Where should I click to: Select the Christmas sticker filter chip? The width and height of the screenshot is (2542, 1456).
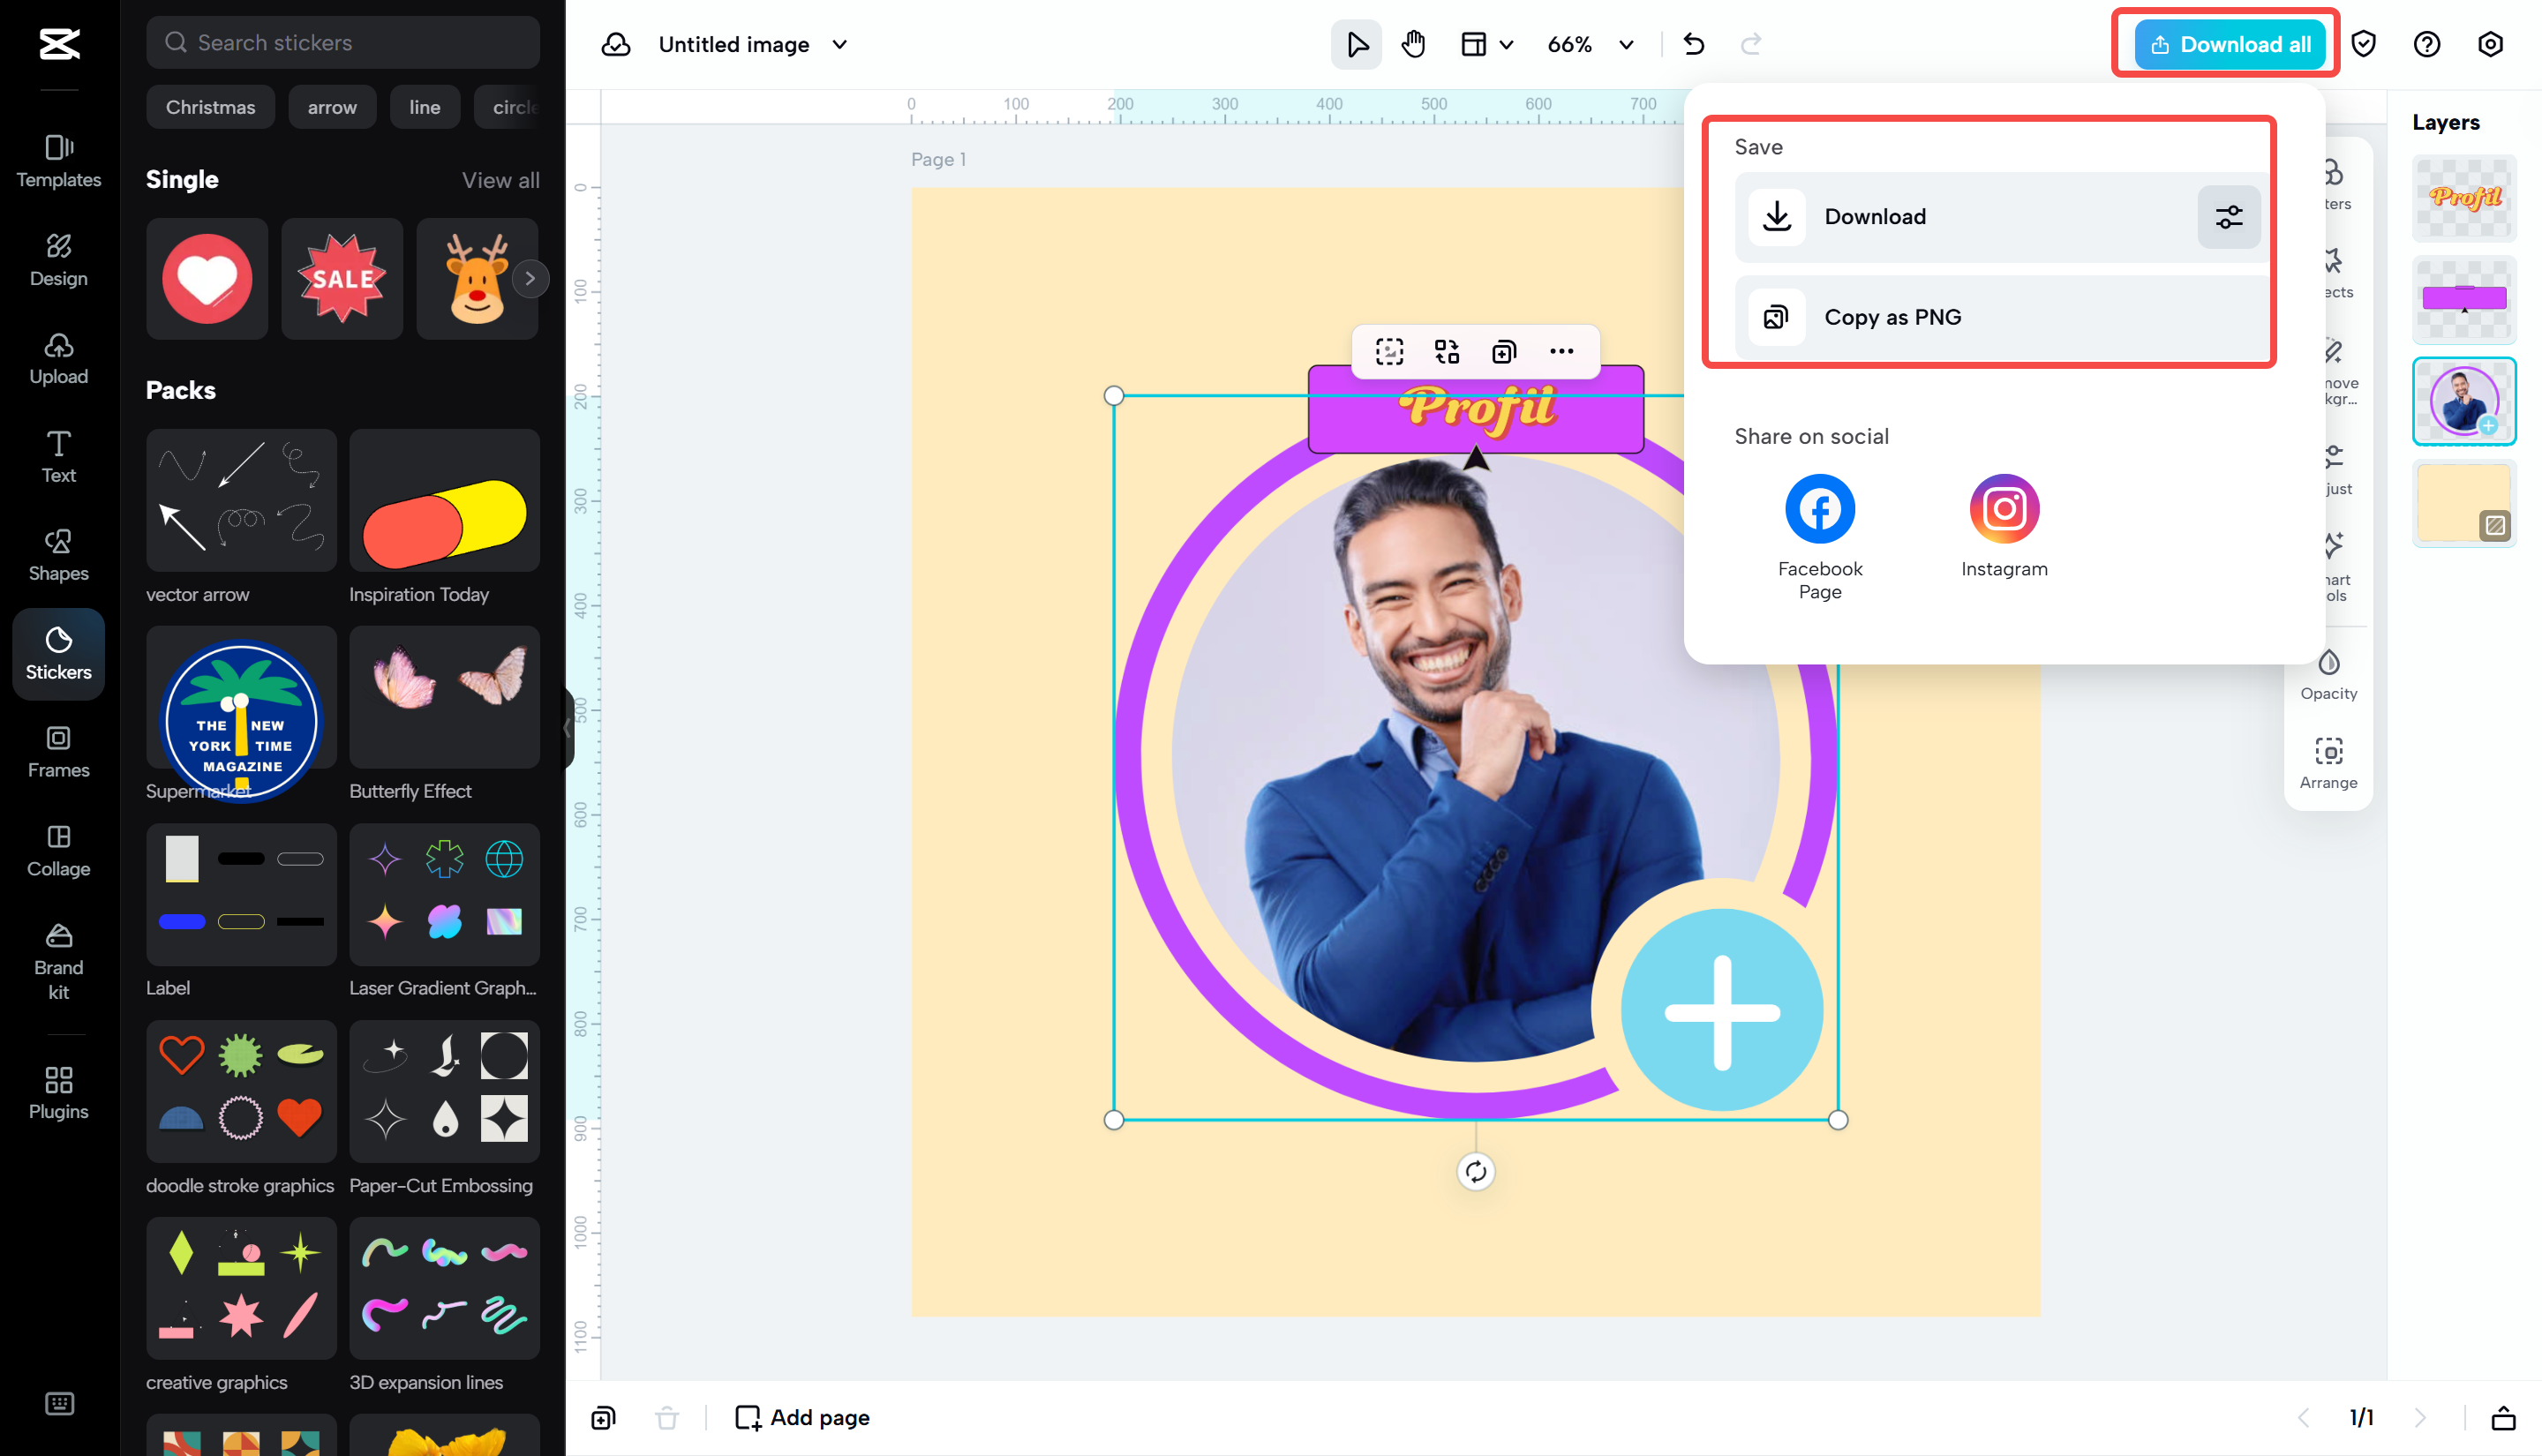[210, 107]
